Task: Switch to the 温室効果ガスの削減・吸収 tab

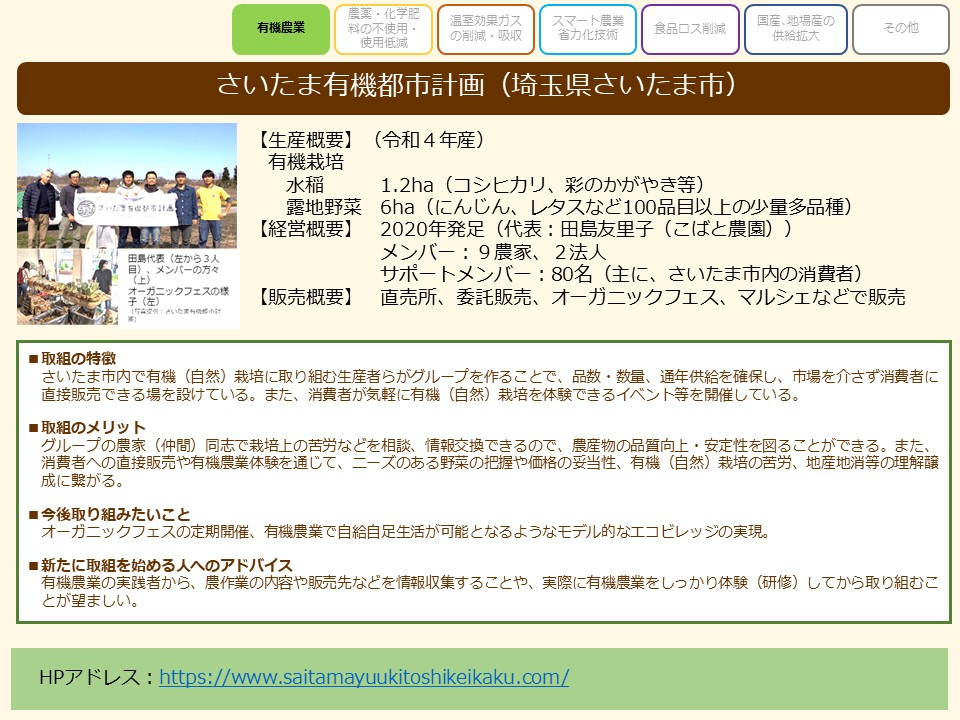Action: pos(486,29)
